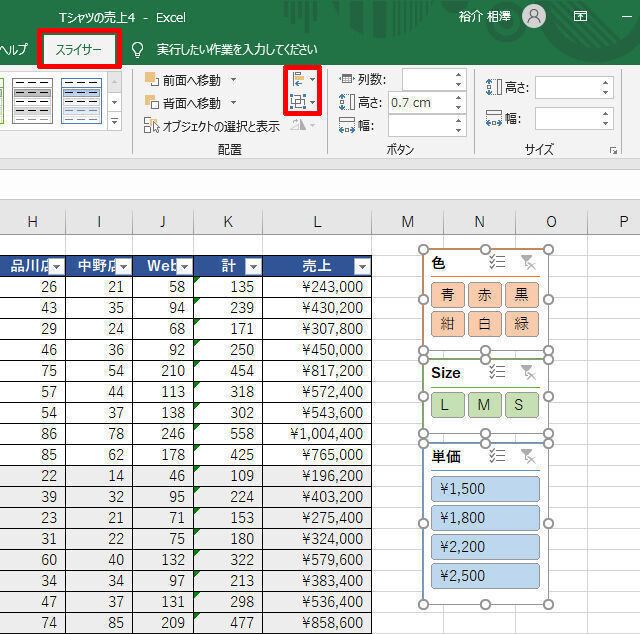Screen dimensions: 640x634
Task: Clear filter in the 単価 slicer
Action: pos(528,456)
